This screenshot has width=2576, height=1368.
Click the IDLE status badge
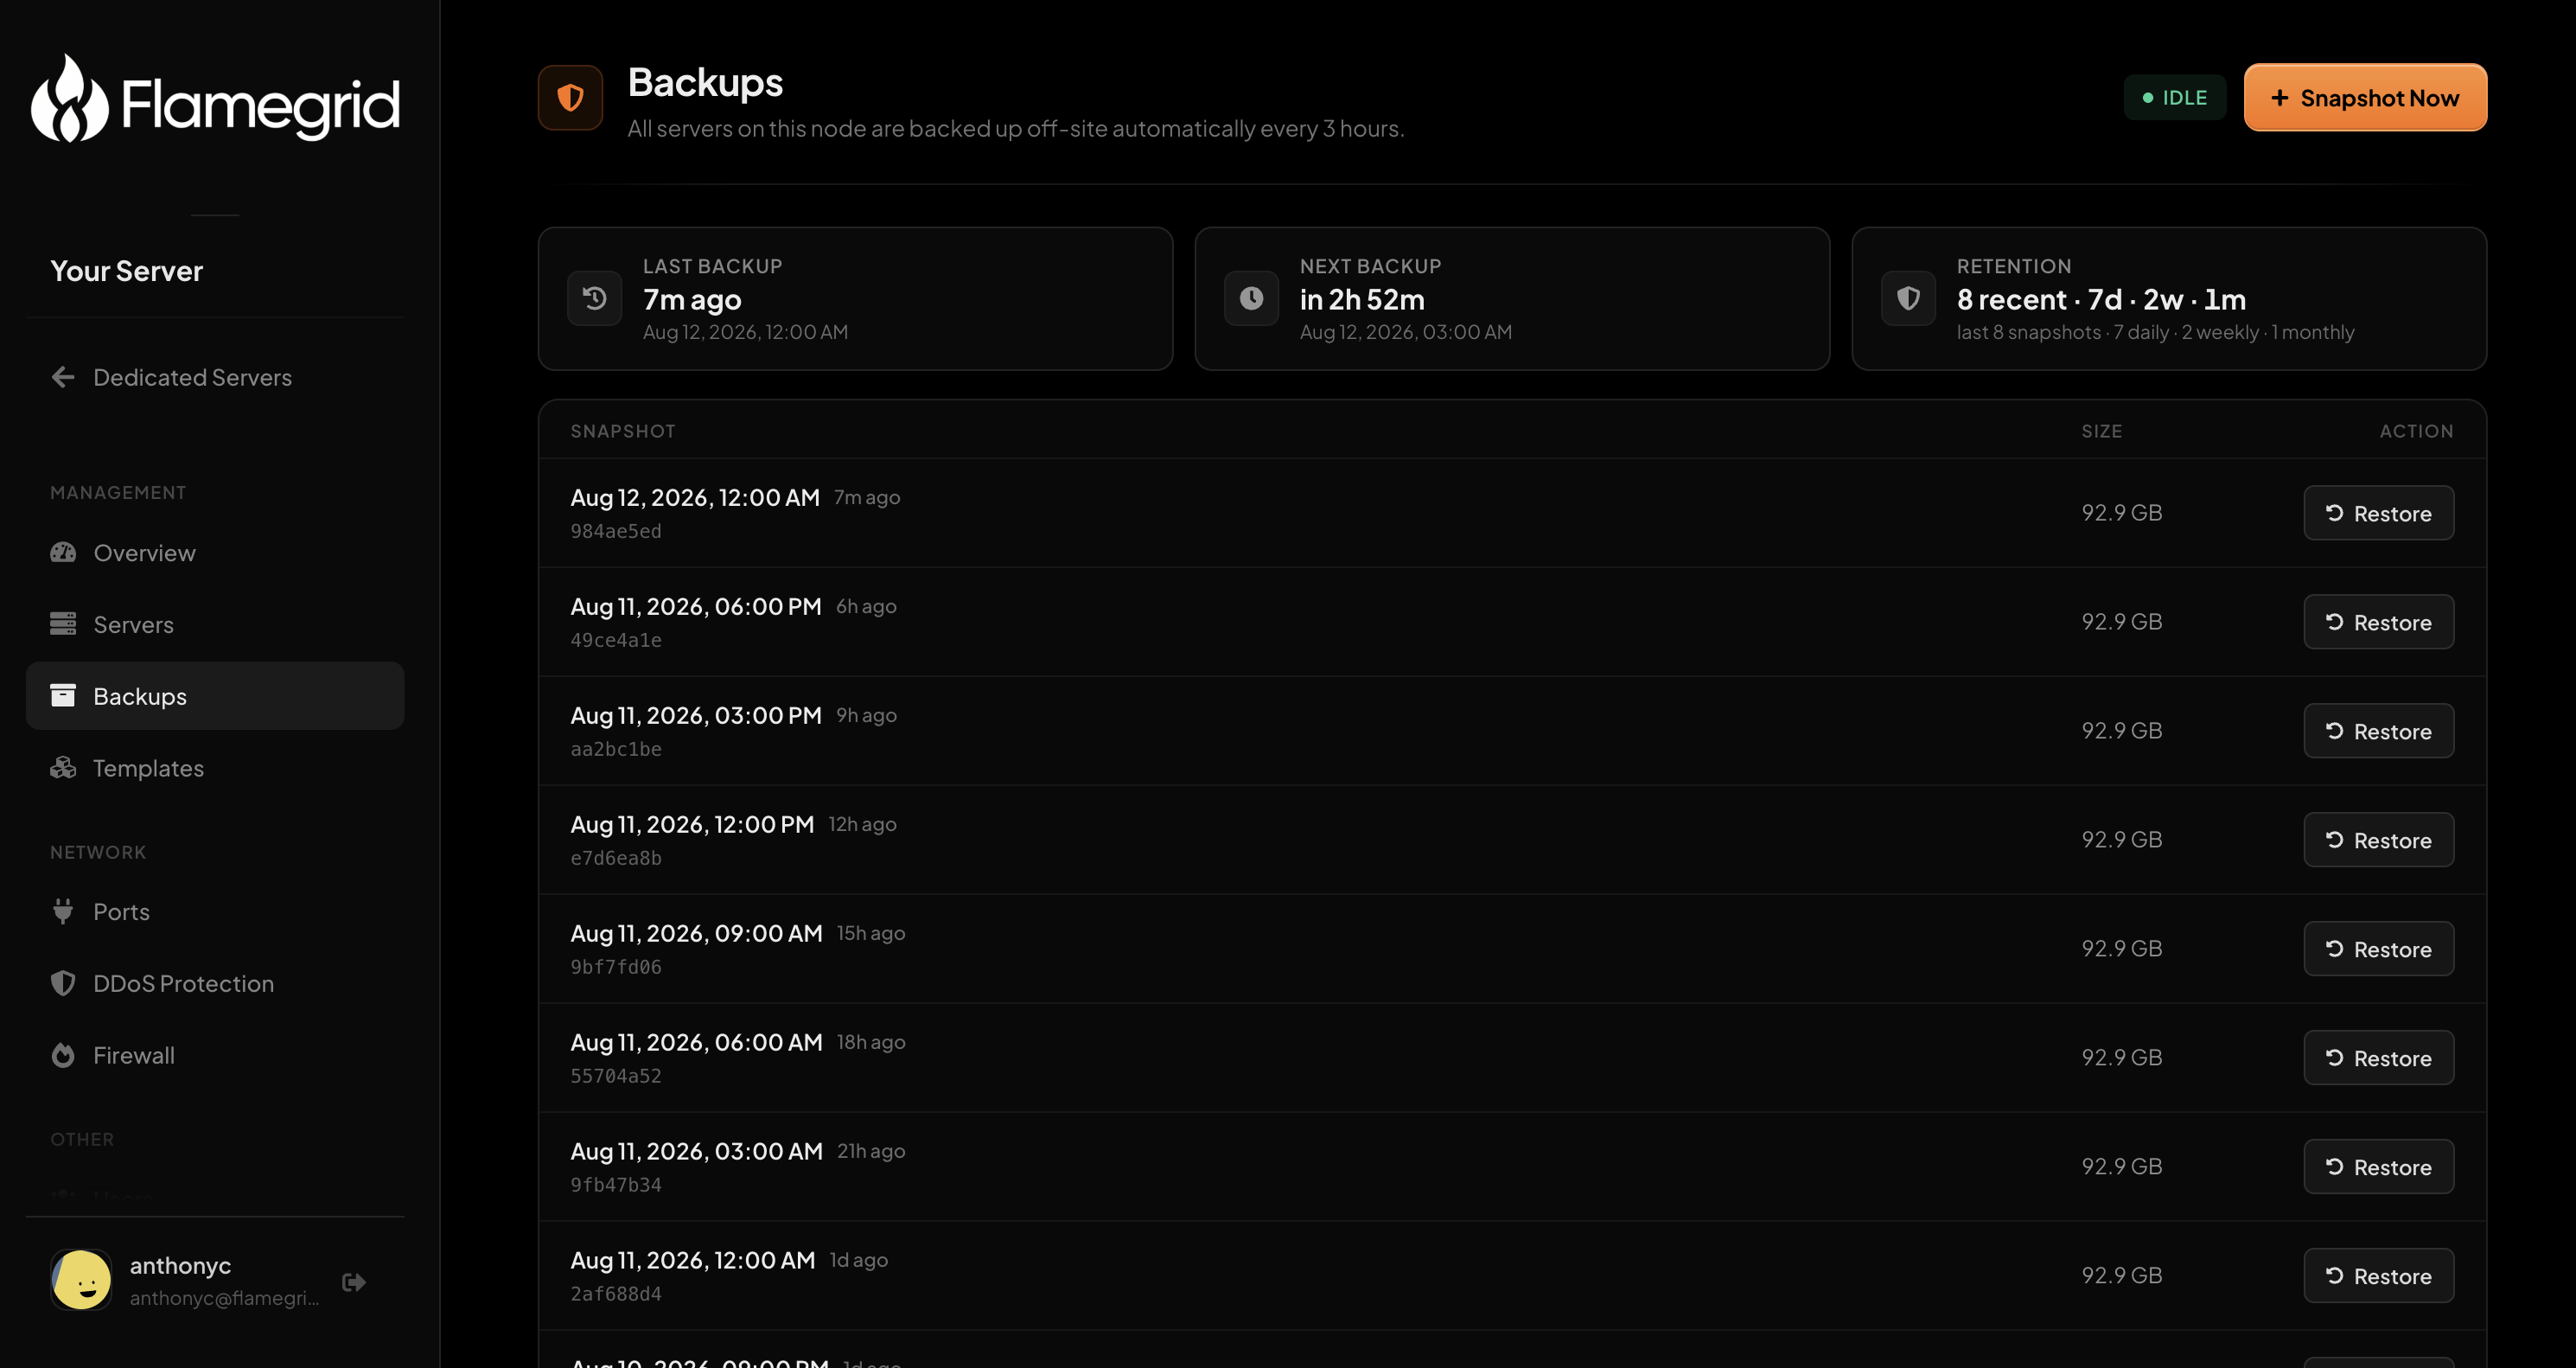pos(2174,98)
